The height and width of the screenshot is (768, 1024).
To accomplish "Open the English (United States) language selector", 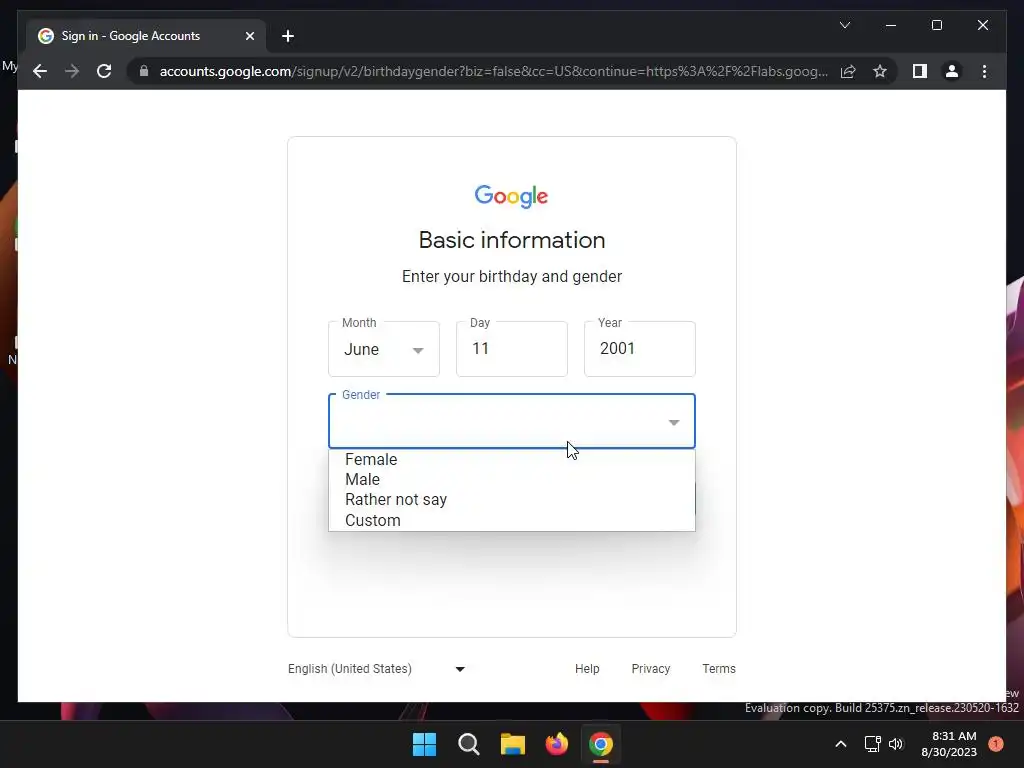I will [x=377, y=669].
